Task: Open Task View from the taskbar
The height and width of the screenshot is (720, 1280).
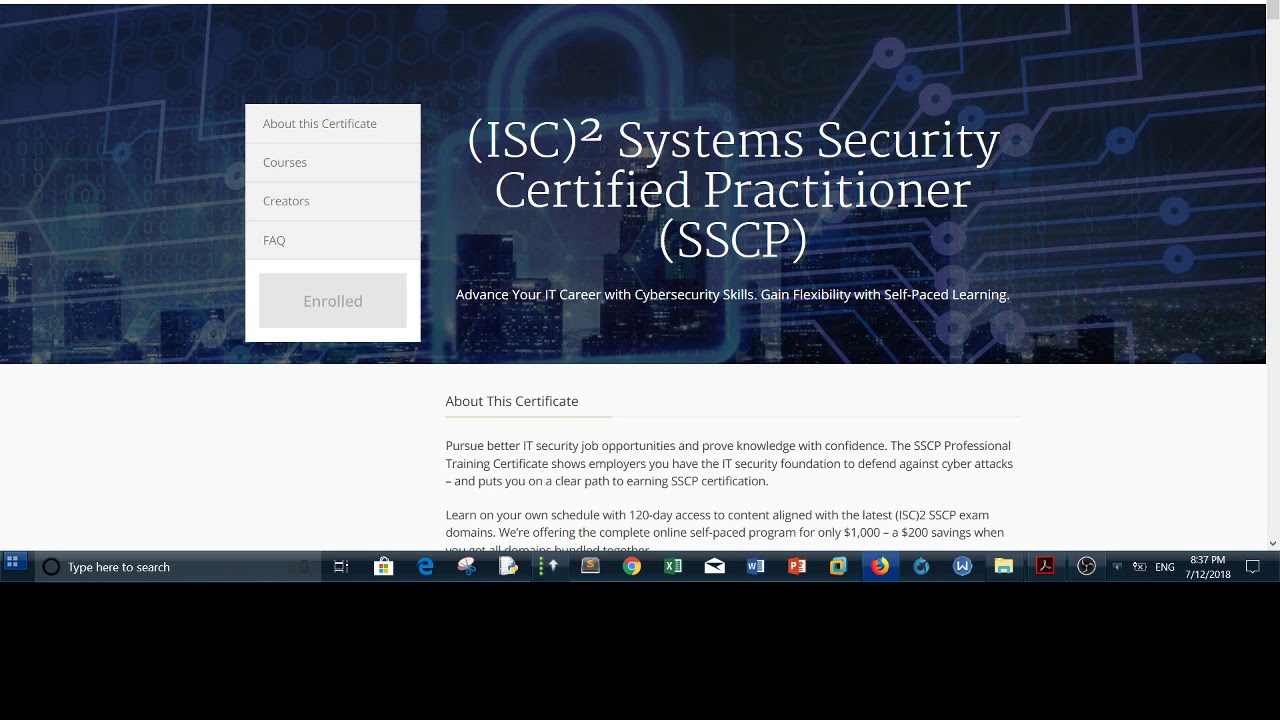Action: (x=341, y=567)
